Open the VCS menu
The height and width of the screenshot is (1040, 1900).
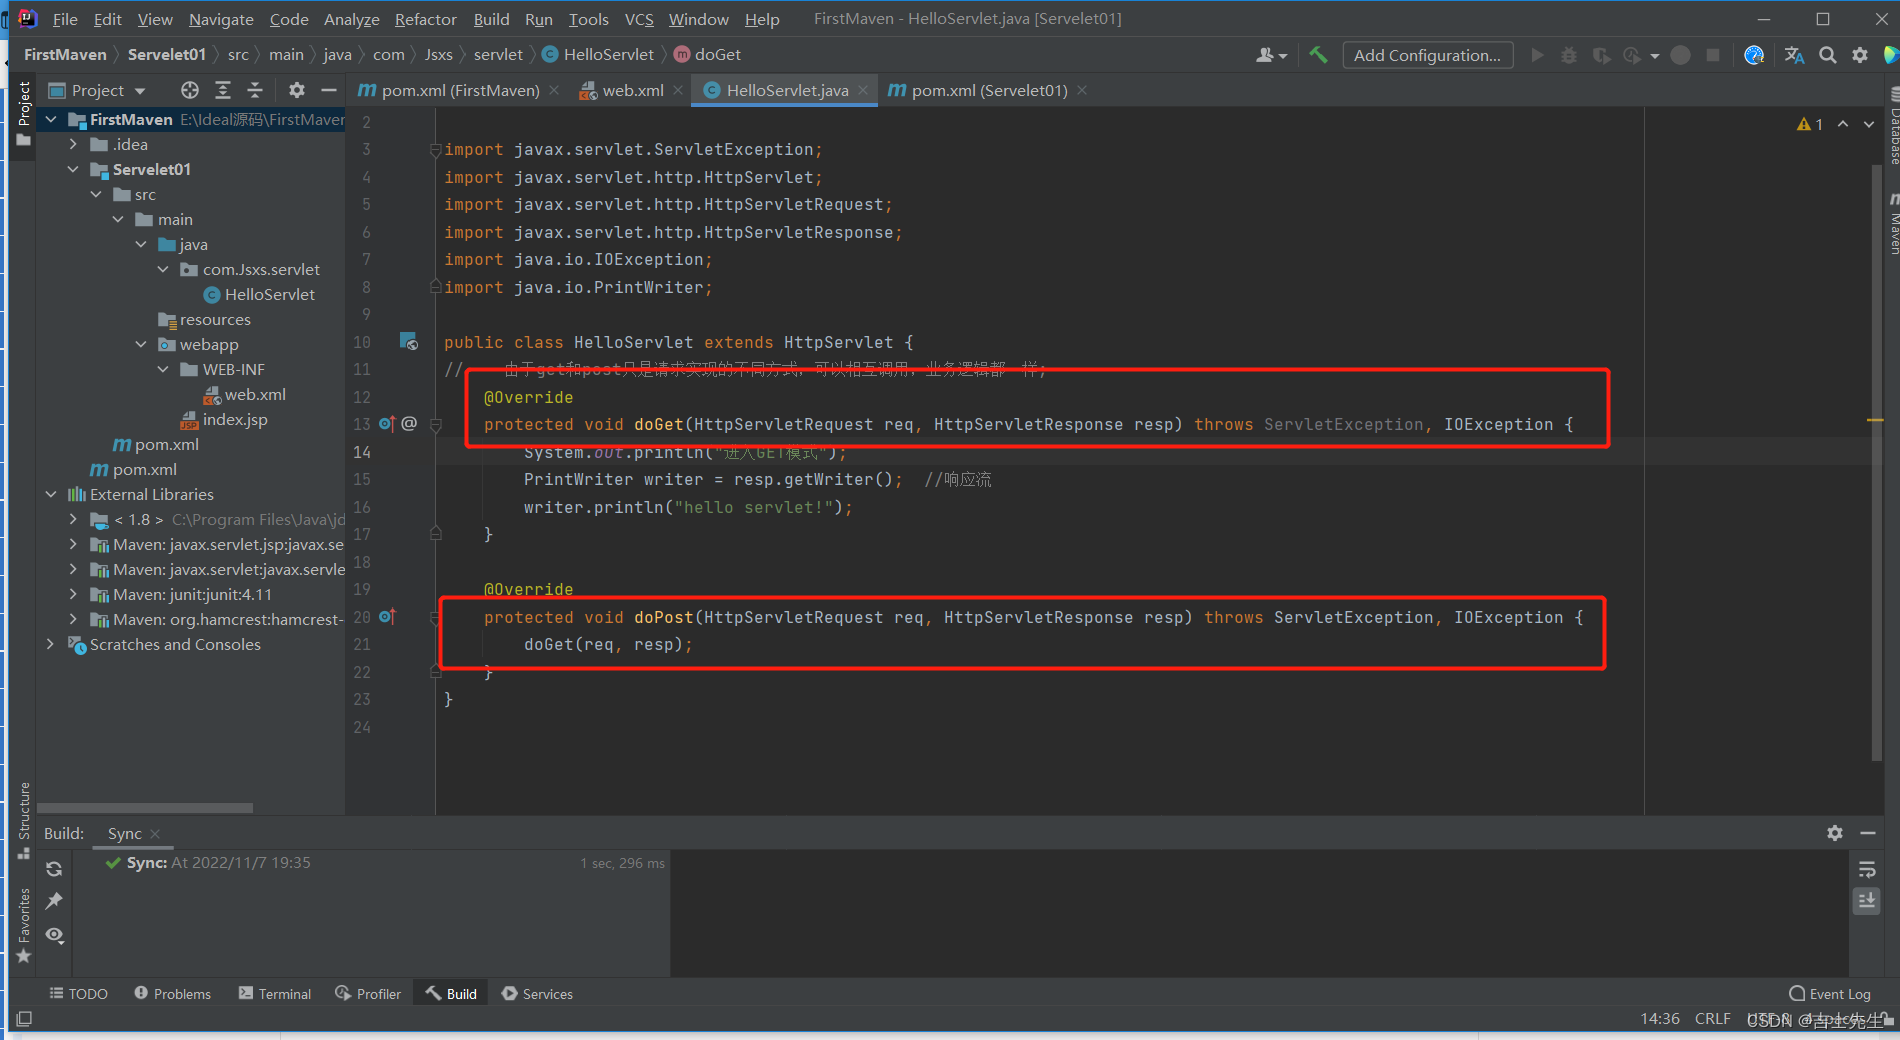639,19
